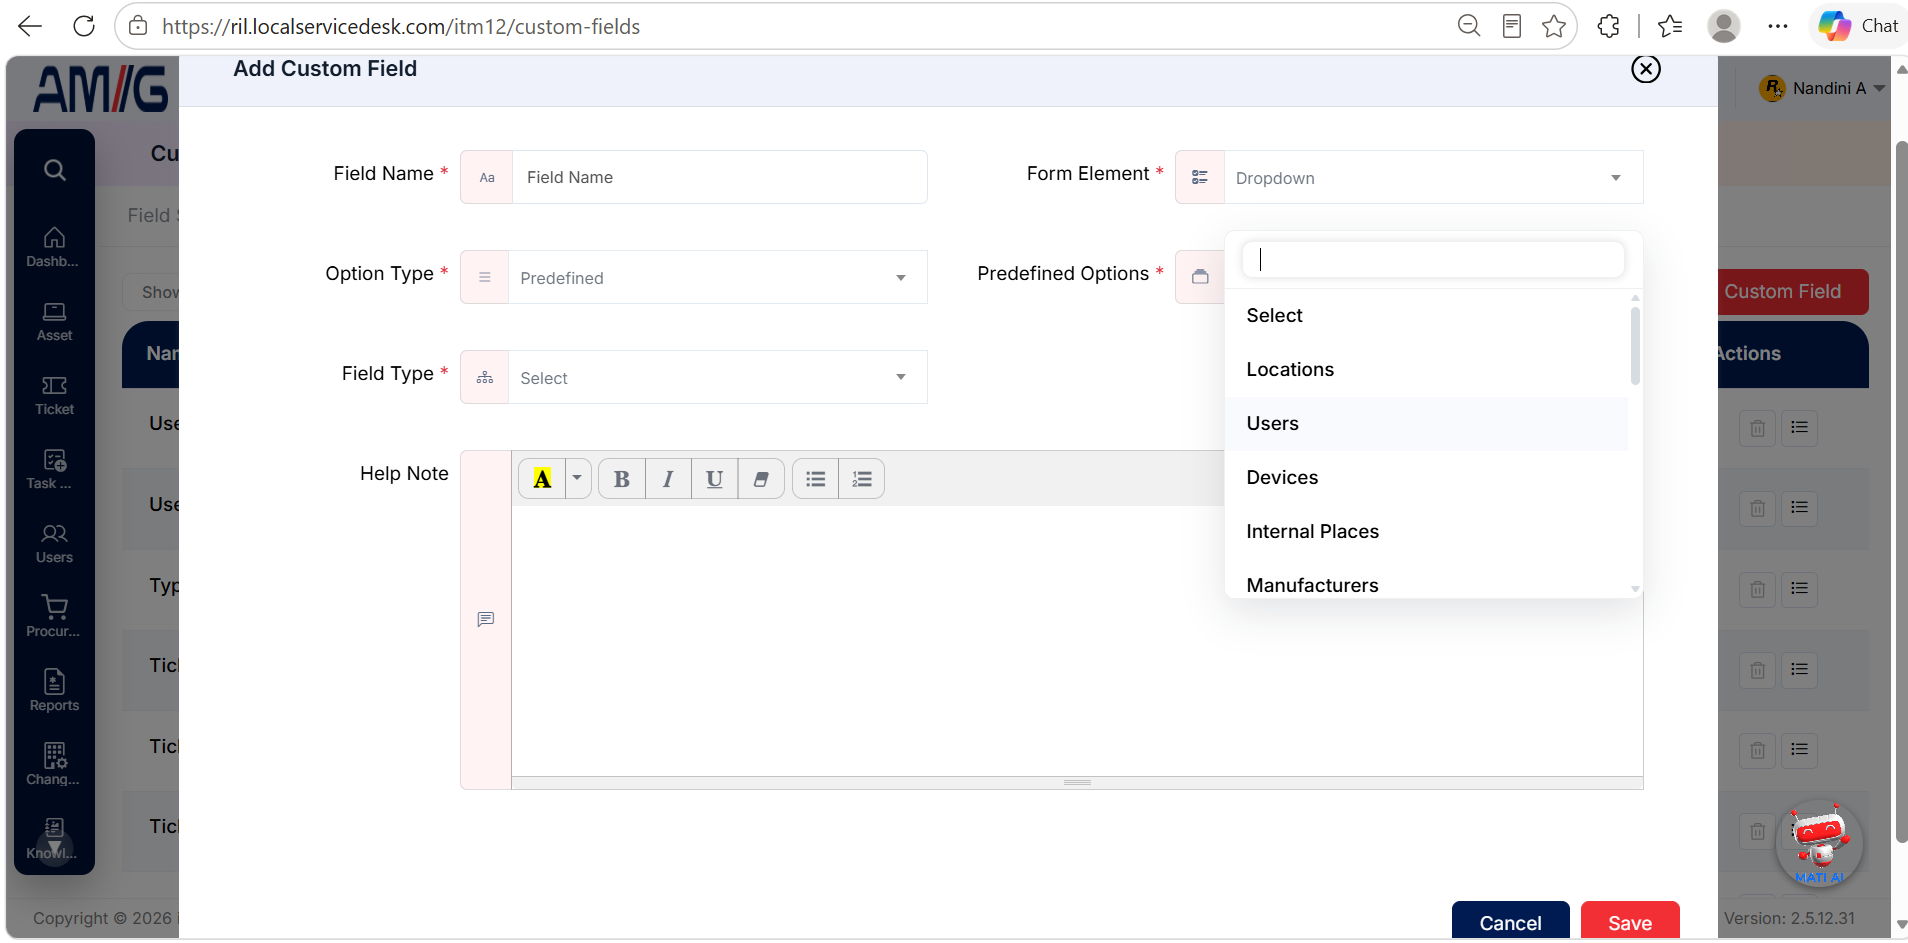Open the Users sidebar section

[54, 544]
